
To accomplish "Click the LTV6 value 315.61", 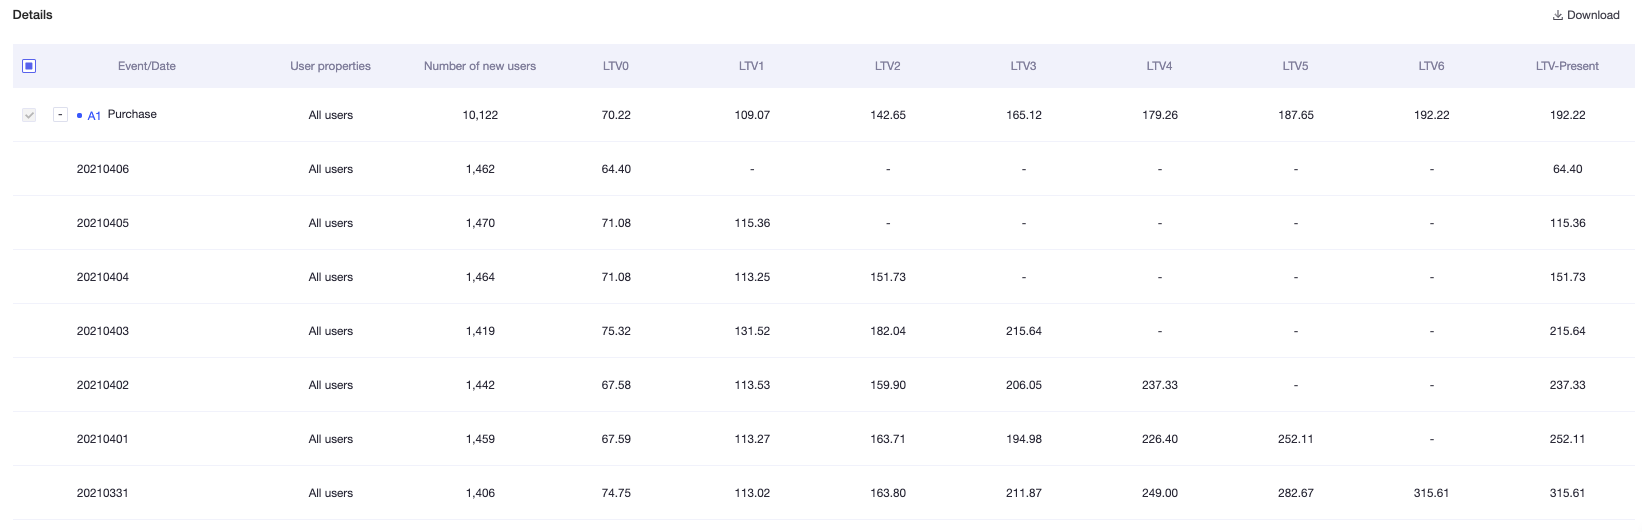I will [x=1431, y=493].
